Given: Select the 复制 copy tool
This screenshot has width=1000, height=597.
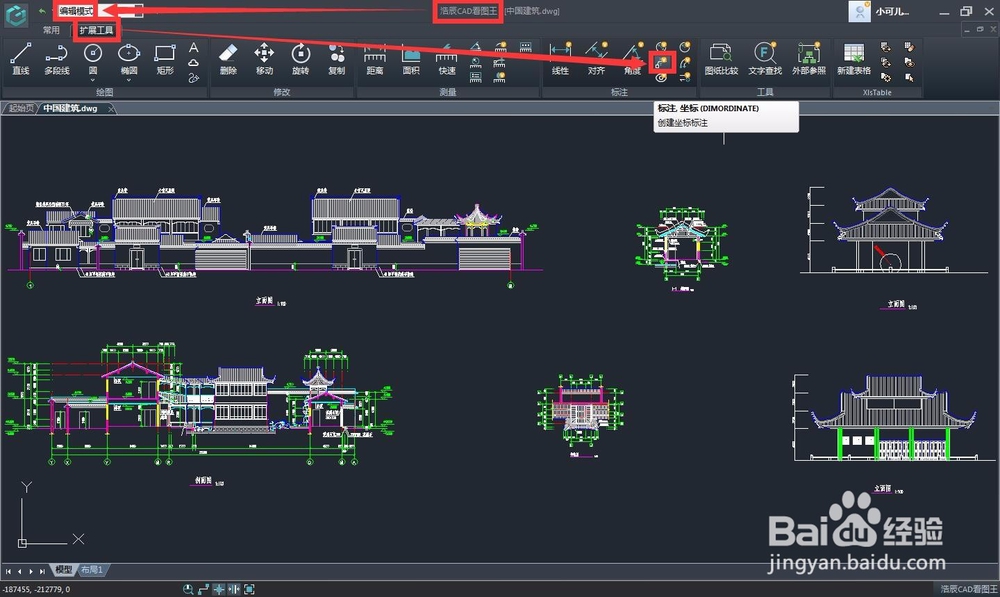Looking at the screenshot, I should pyautogui.click(x=337, y=59).
